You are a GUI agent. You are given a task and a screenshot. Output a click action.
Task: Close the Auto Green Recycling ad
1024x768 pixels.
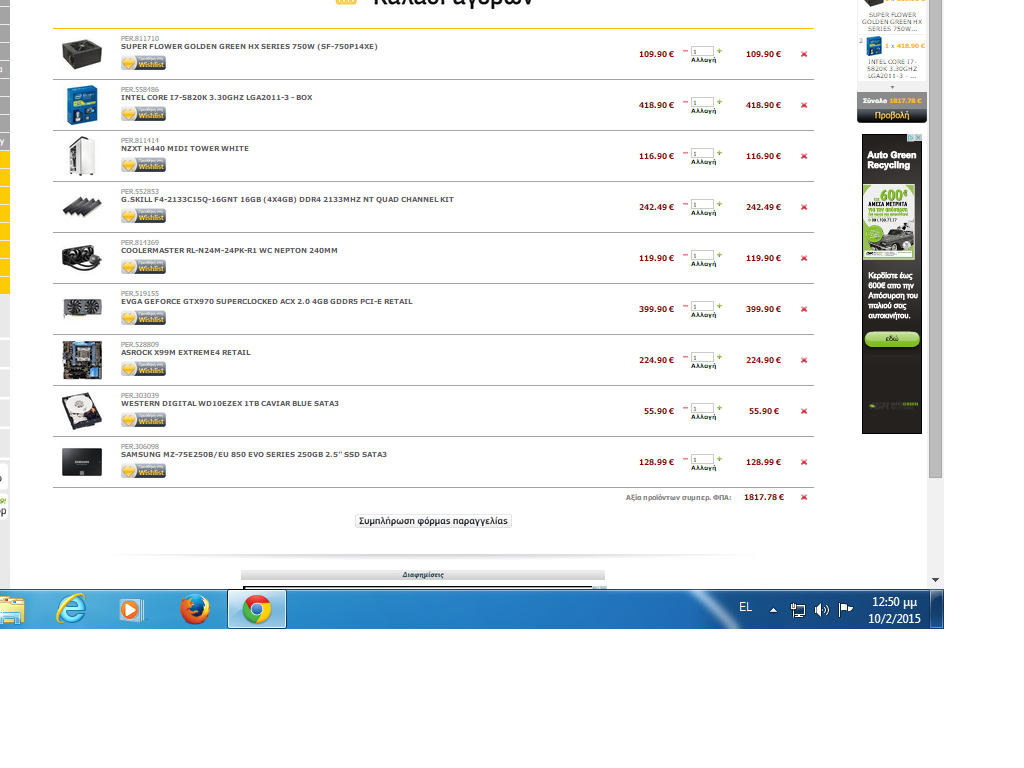pos(918,138)
